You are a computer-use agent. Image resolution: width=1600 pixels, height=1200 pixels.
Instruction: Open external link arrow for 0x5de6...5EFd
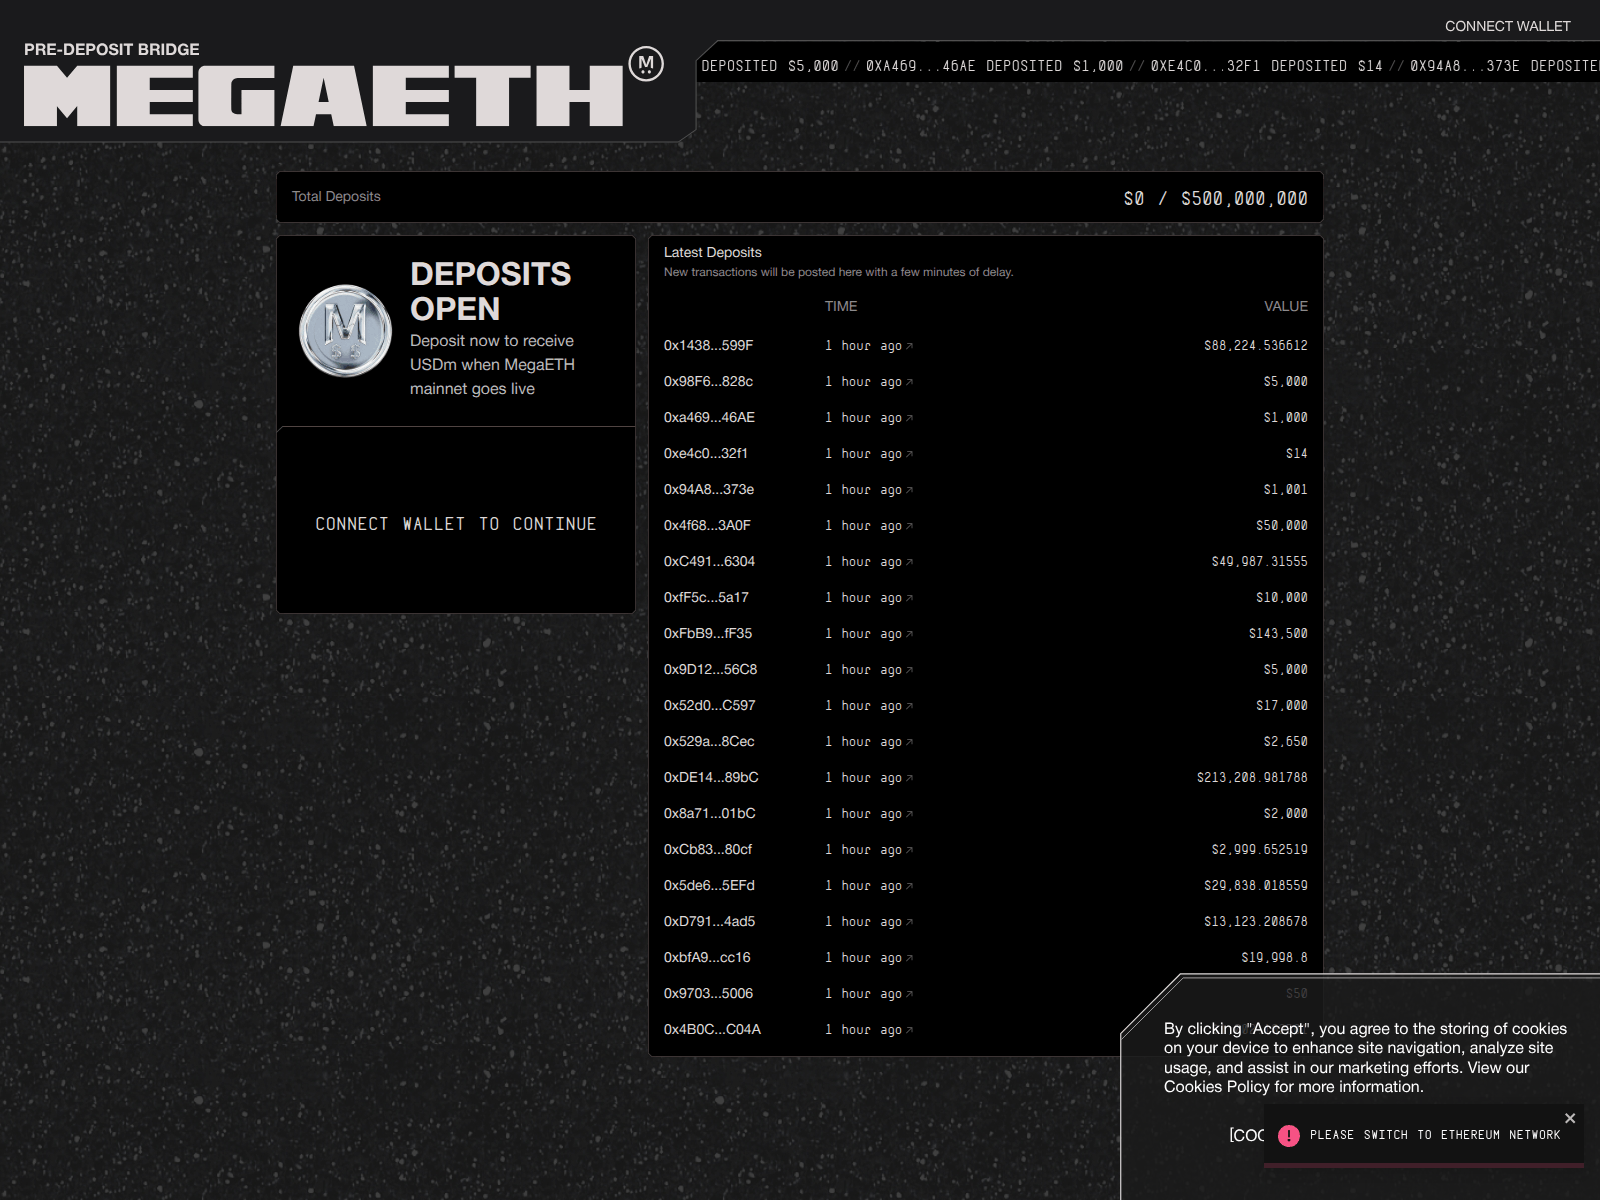point(909,886)
